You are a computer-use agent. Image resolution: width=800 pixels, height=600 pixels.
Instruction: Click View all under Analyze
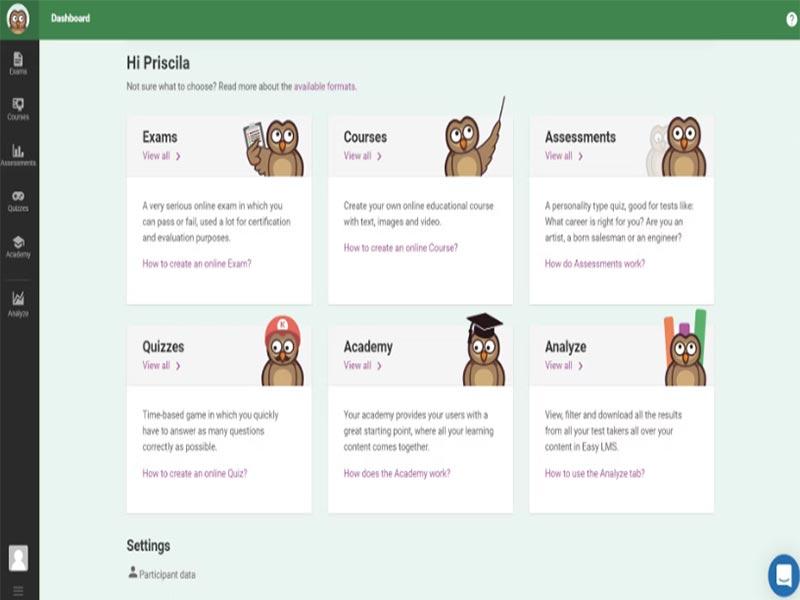pos(558,365)
